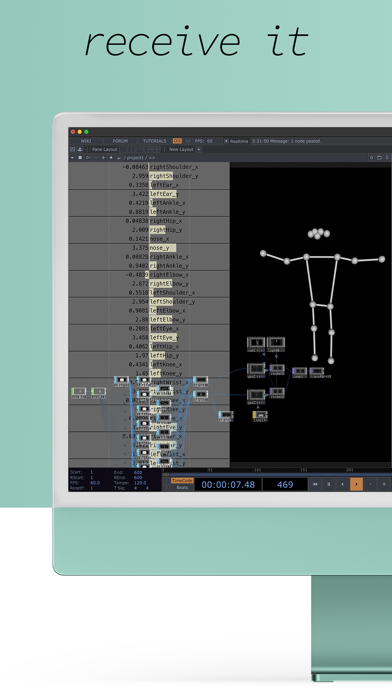The width and height of the screenshot is (392, 696).
Task: Toggle the Realtime checkbox
Action: [226, 141]
